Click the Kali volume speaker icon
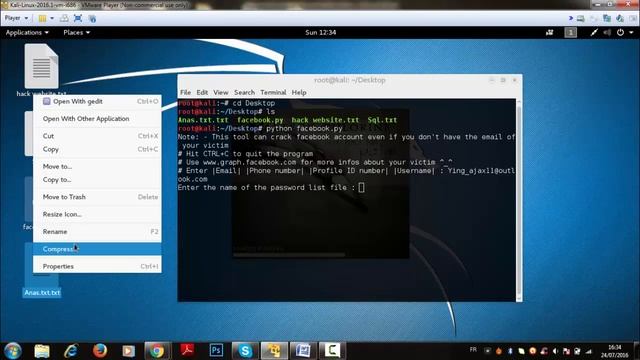The image size is (640, 360). click(607, 33)
